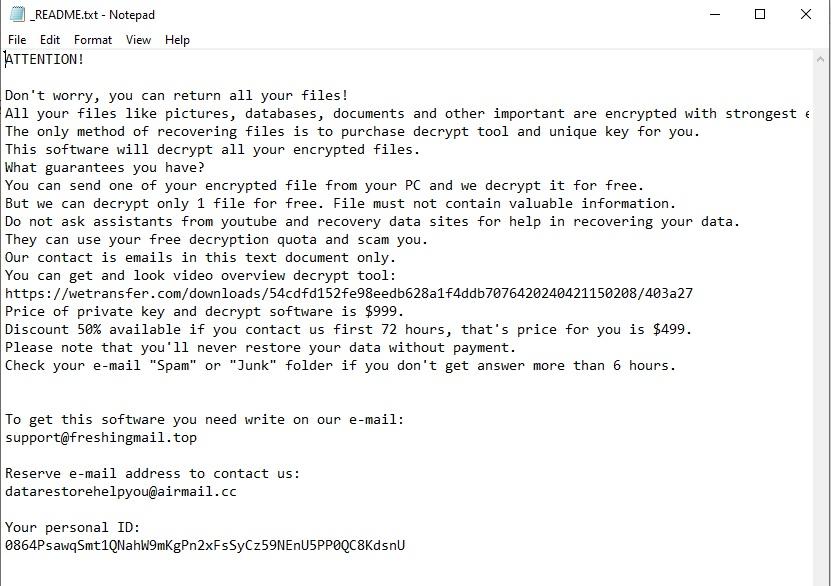Screen dimensions: 831x586
Task: Open the File menu
Action: point(17,40)
